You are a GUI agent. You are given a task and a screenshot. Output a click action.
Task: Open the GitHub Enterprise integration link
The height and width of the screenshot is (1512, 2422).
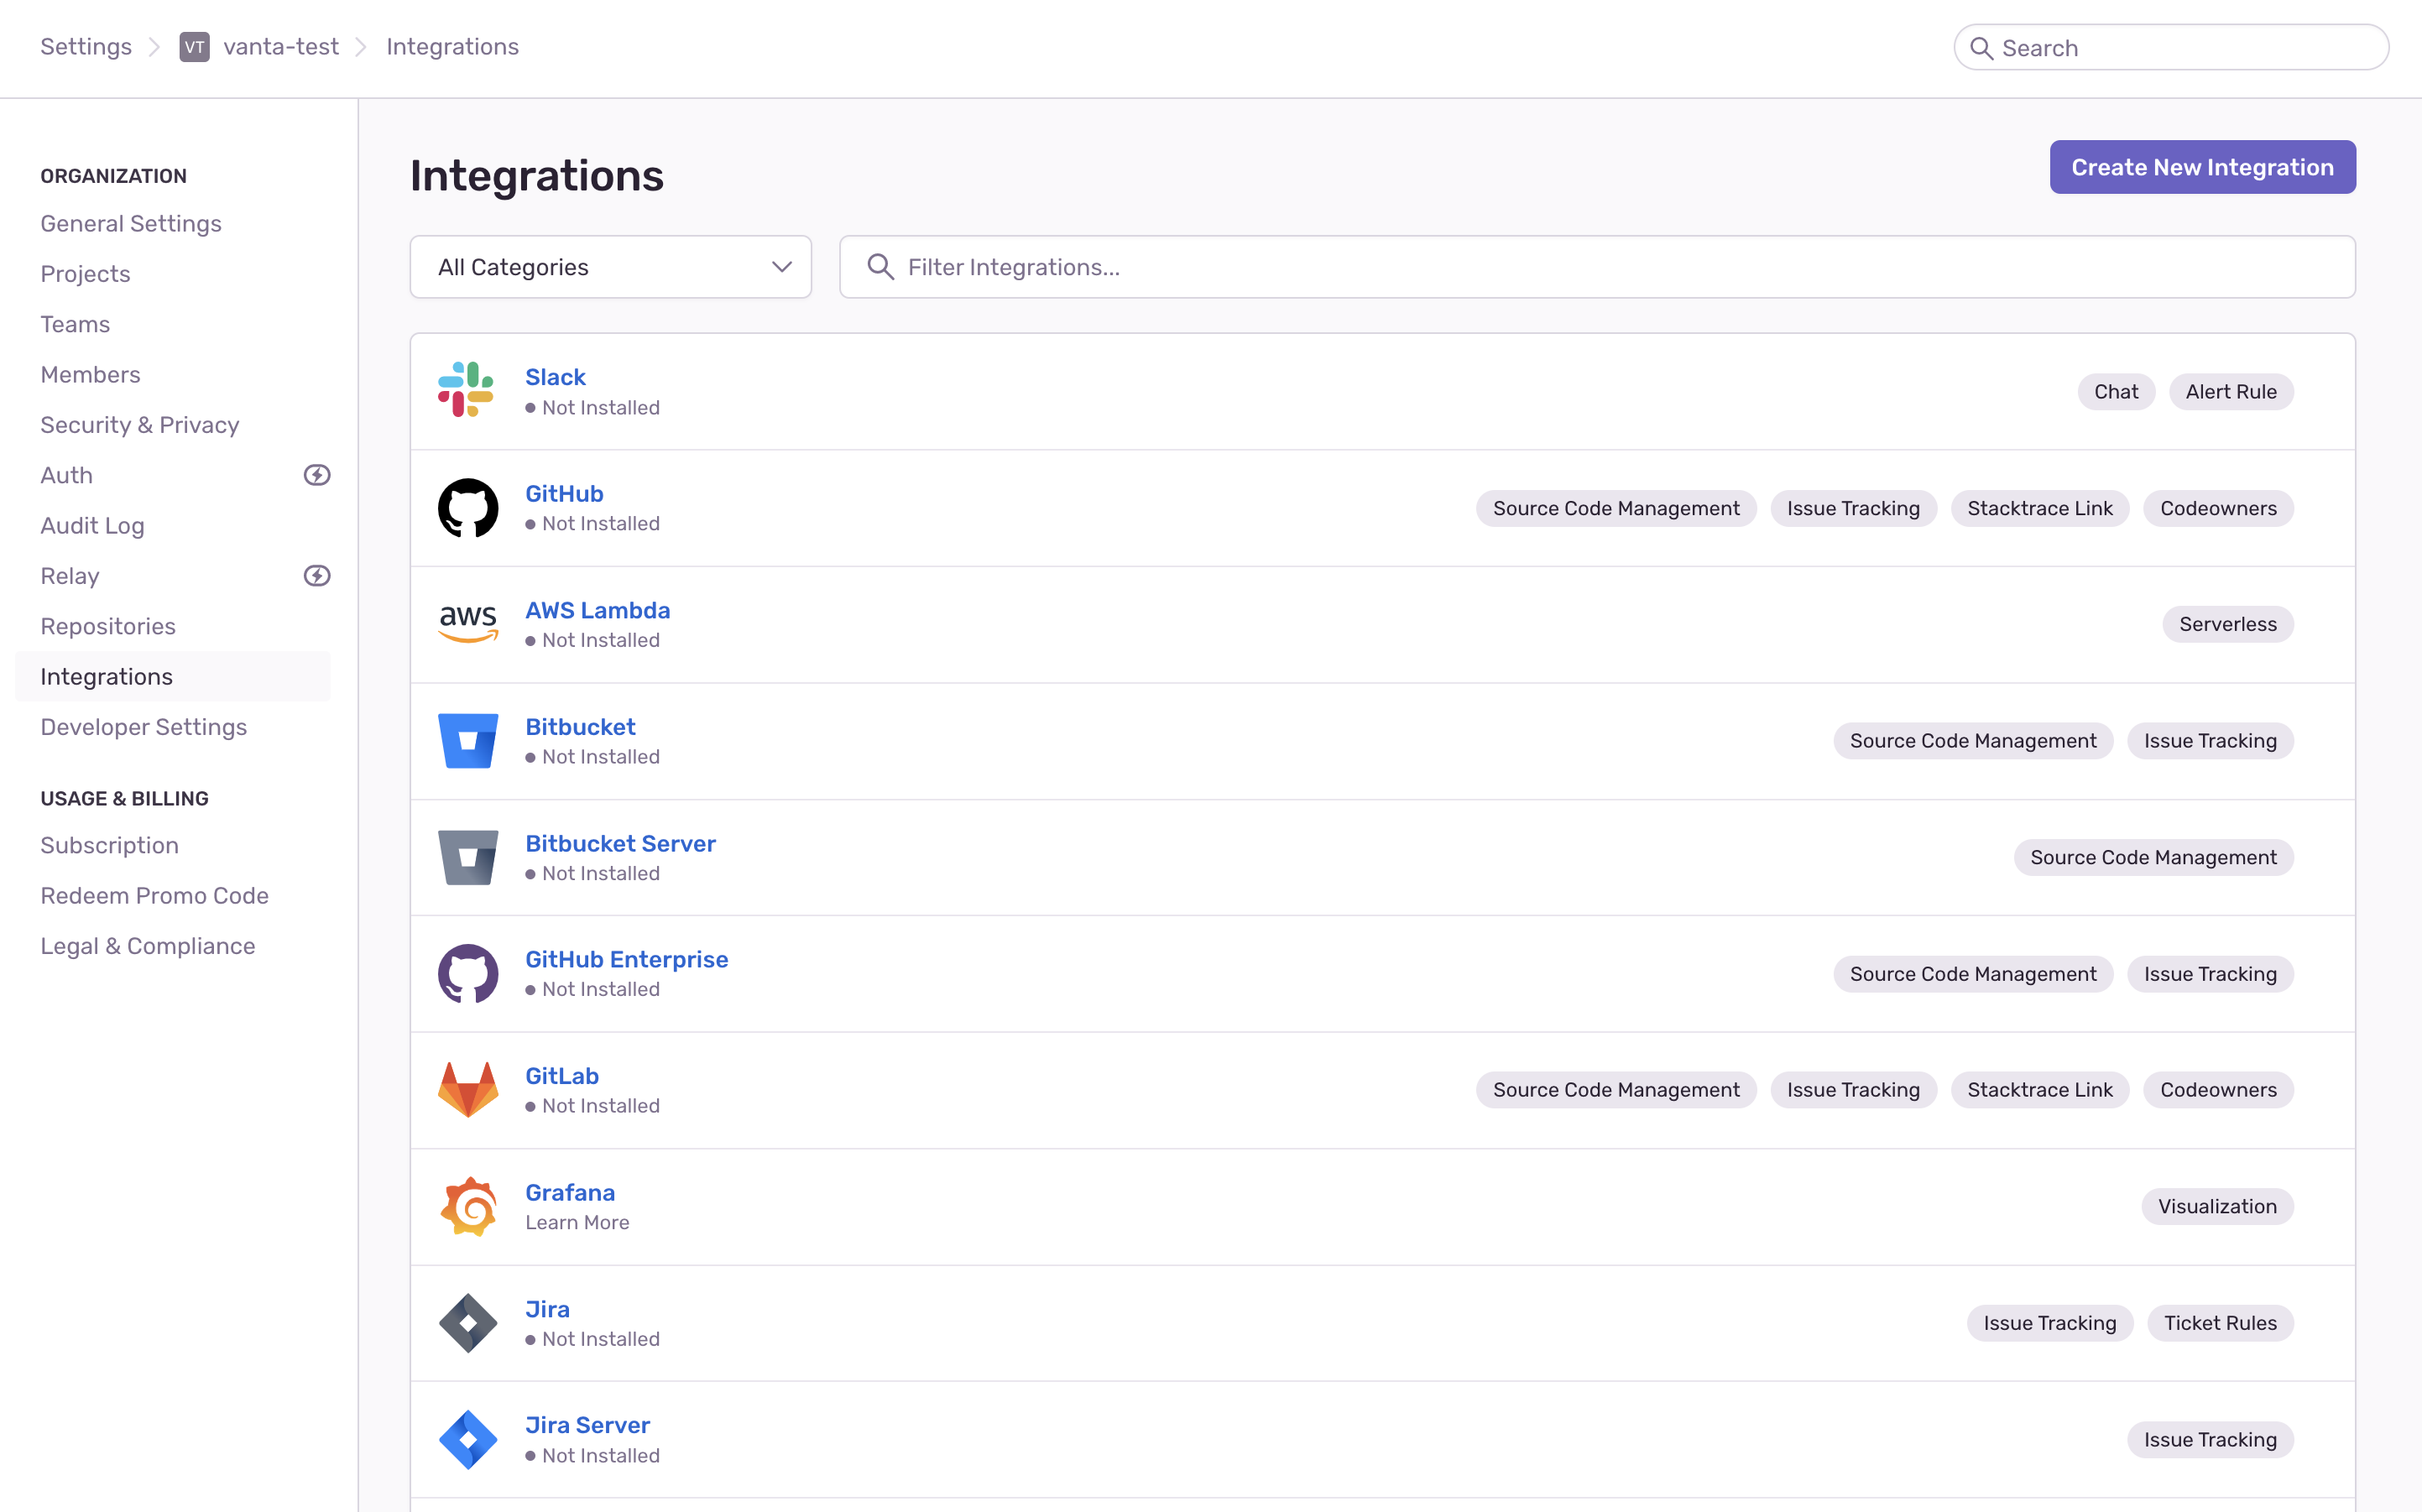click(x=627, y=959)
